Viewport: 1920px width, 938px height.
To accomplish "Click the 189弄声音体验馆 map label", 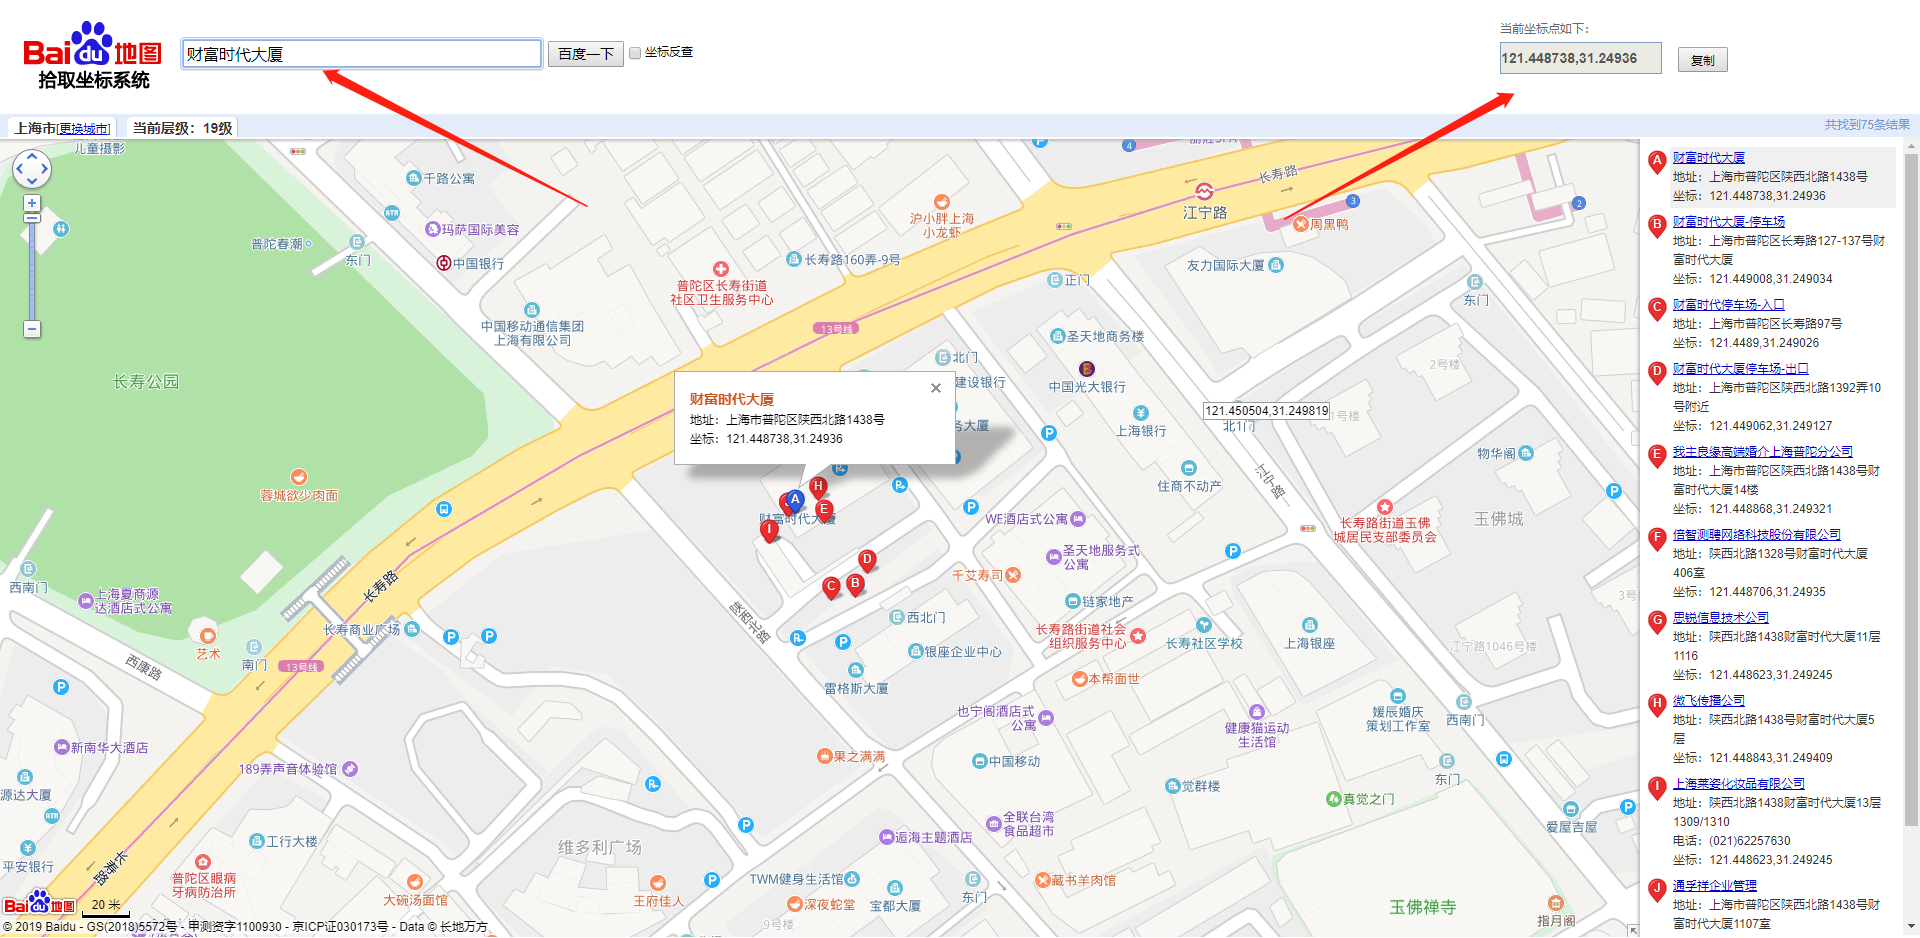I will point(288,769).
